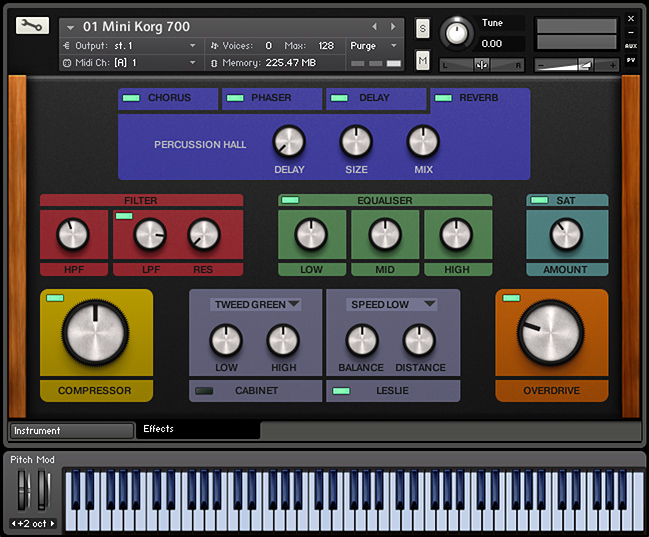Screen dimensions: 649x537
Task: Click the pan L-R slider
Action: (482, 65)
